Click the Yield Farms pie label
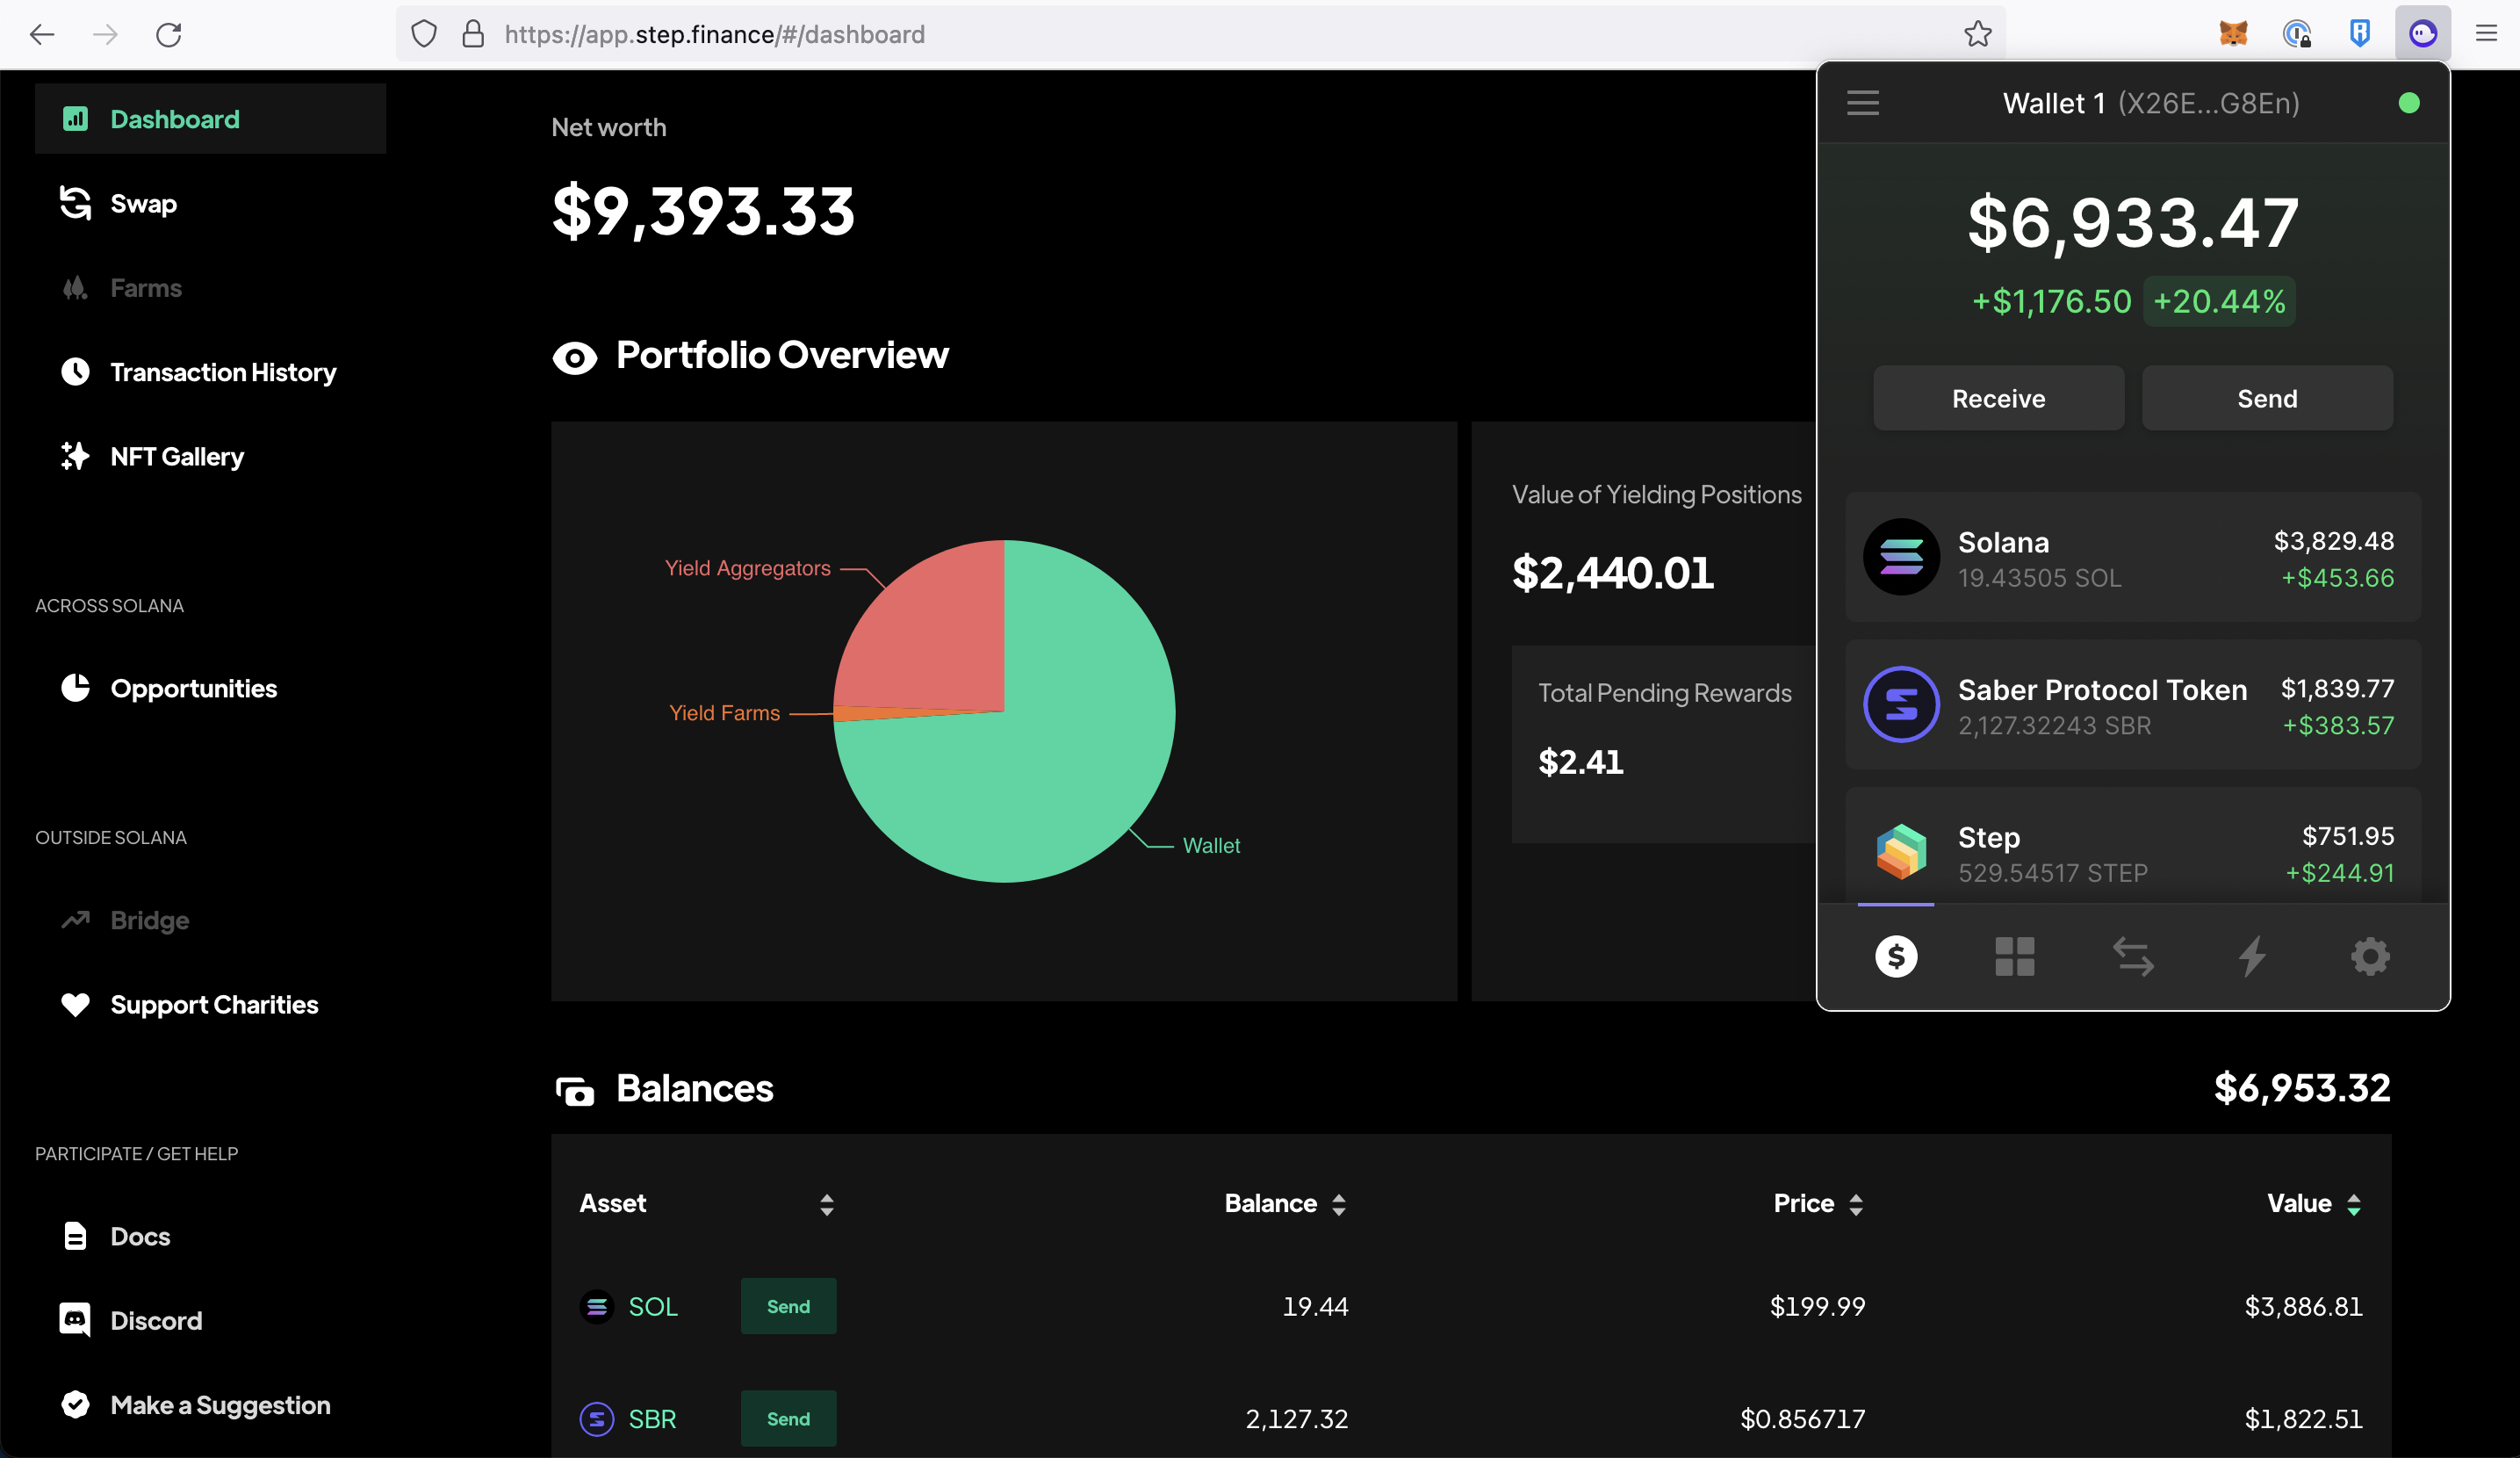Image resolution: width=2520 pixels, height=1458 pixels. pyautogui.click(x=724, y=713)
